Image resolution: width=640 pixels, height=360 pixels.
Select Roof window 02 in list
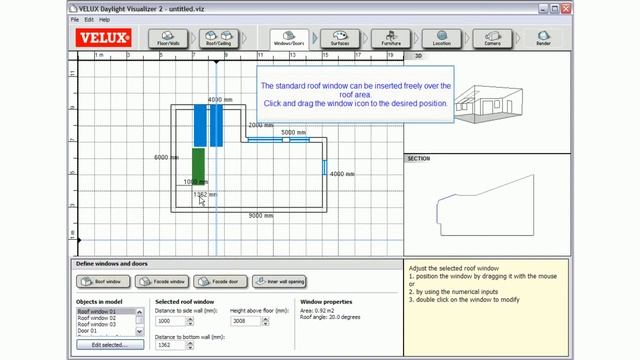tap(106, 318)
